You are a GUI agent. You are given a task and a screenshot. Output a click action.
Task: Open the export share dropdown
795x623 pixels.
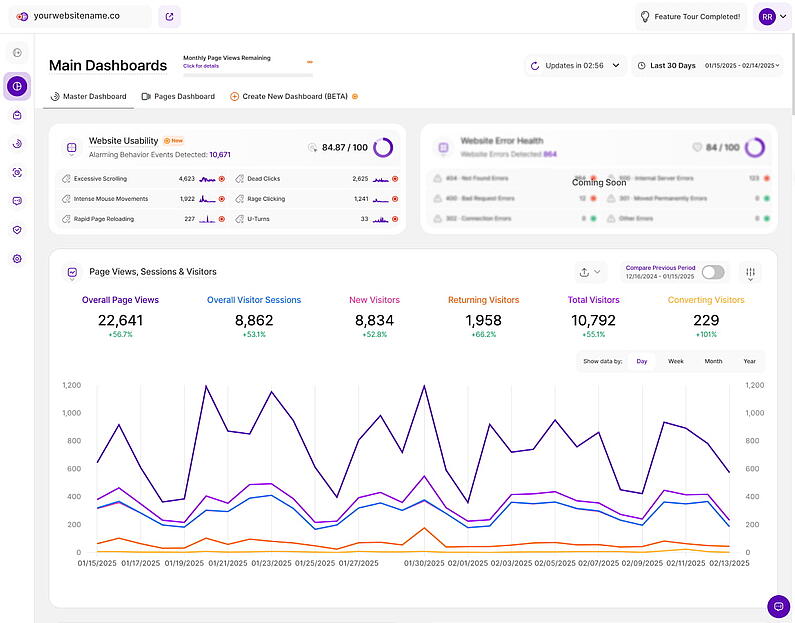tap(590, 273)
